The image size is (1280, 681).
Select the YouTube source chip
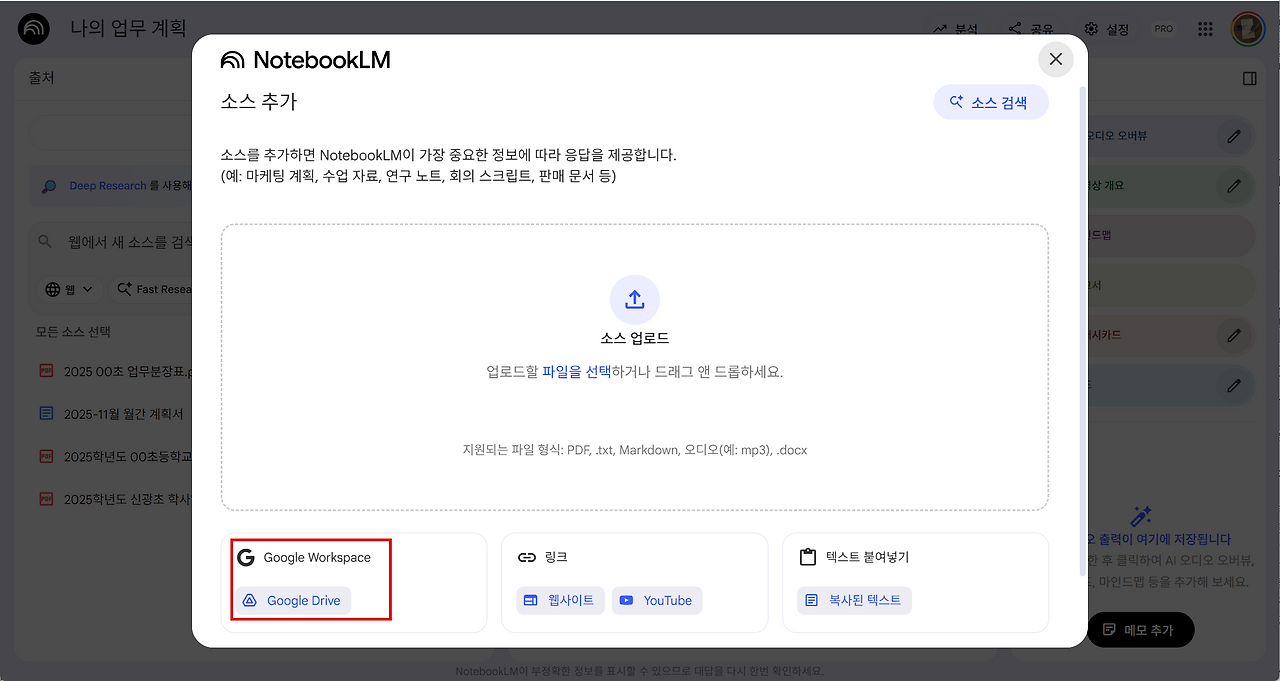point(657,601)
